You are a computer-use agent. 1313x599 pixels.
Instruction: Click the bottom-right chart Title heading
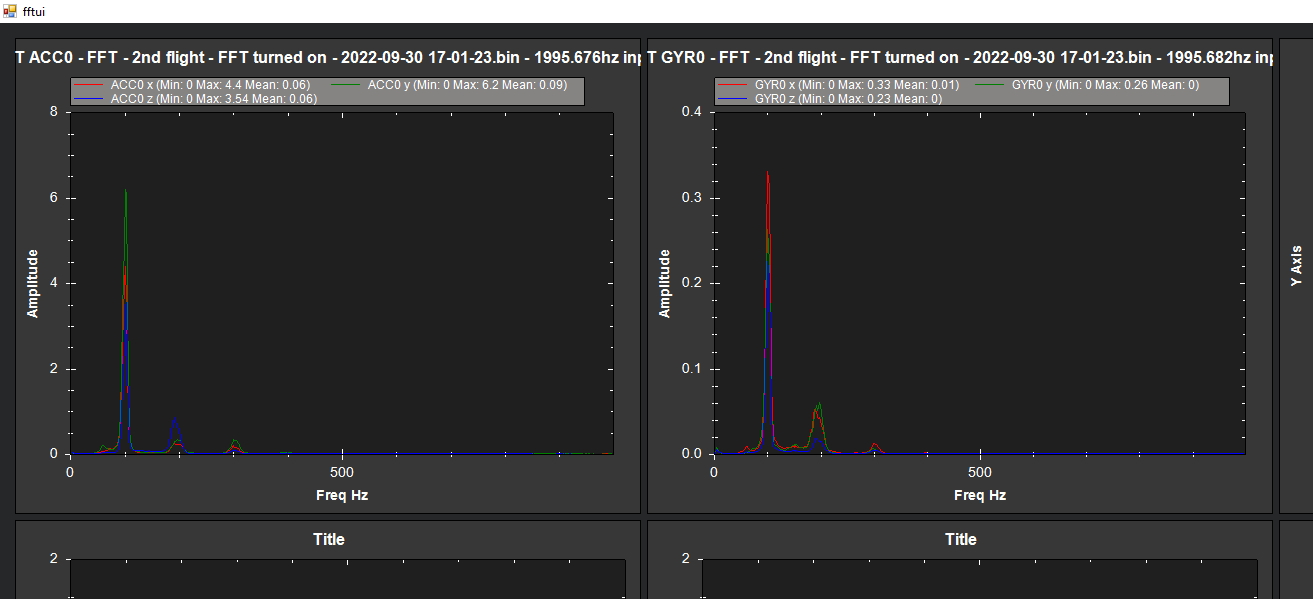(960, 539)
